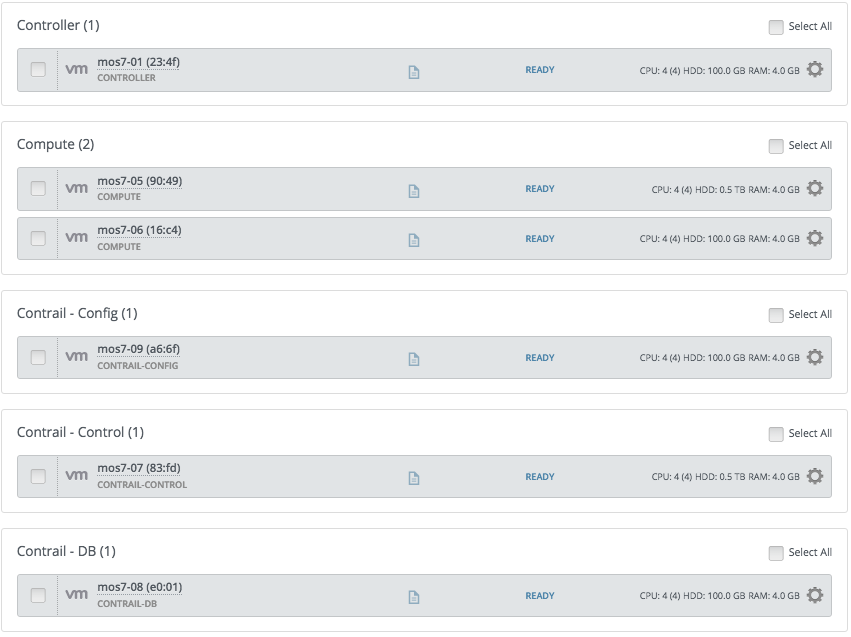View logs icon for mos7-07 node
This screenshot has width=851, height=637.
414,478
